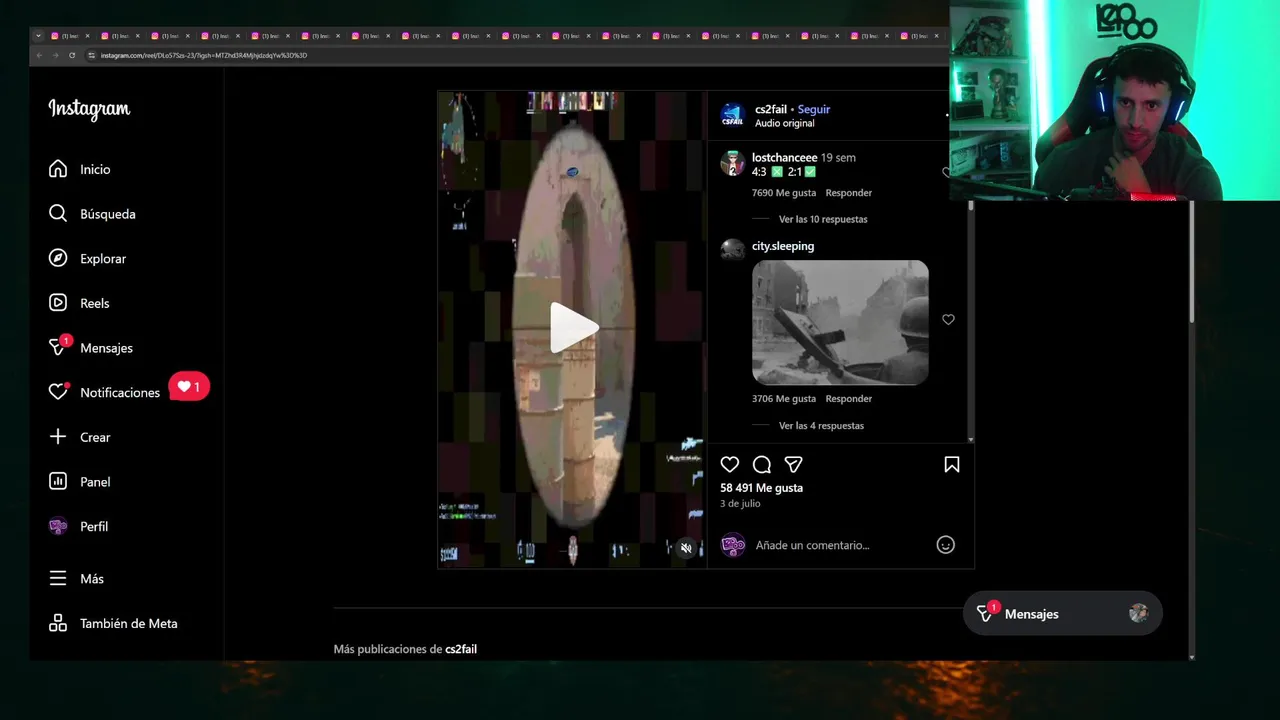Go to Perfil in the sidebar

point(79,526)
